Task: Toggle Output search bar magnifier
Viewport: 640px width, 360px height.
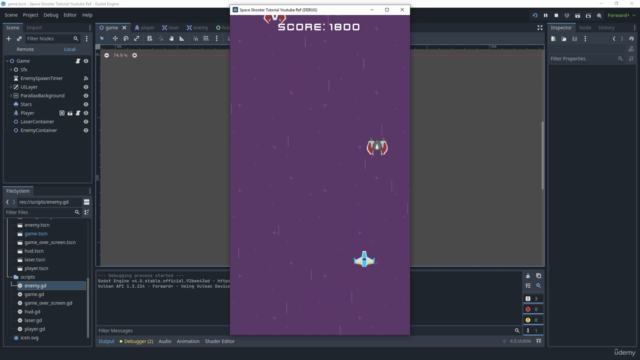Action: (538, 286)
